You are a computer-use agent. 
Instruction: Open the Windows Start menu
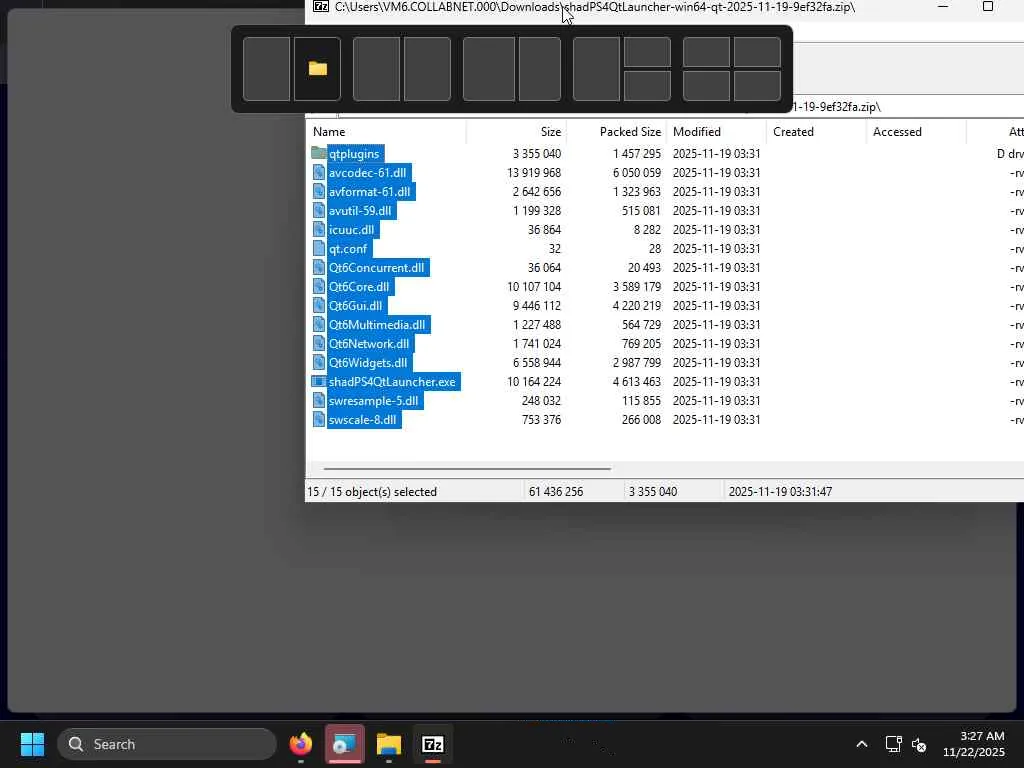(32, 744)
